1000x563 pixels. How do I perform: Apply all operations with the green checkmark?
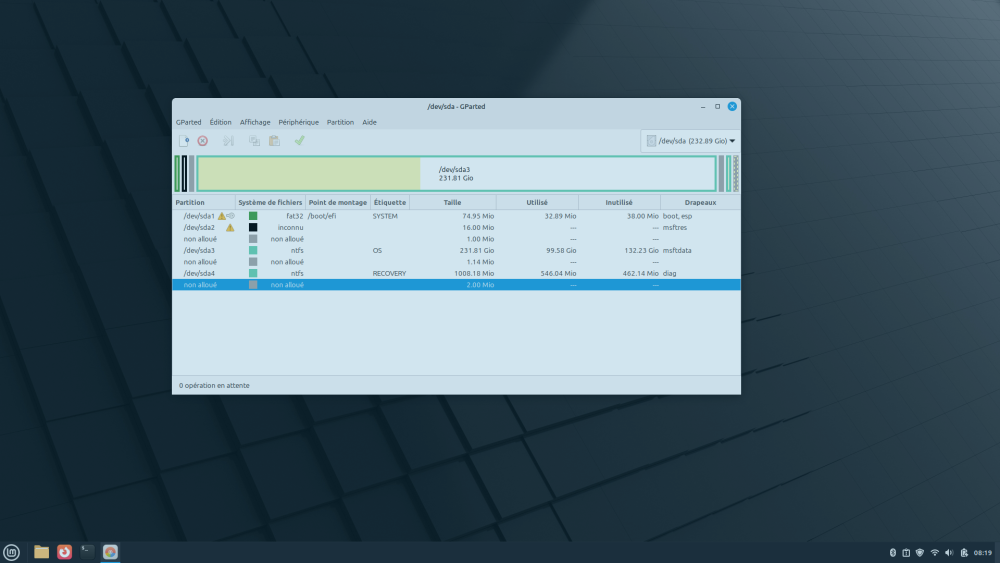(299, 141)
